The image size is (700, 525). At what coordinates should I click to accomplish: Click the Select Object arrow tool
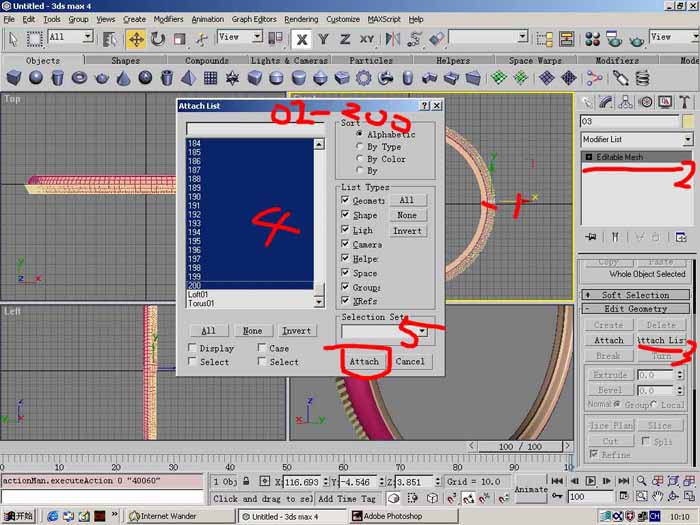tap(12, 39)
